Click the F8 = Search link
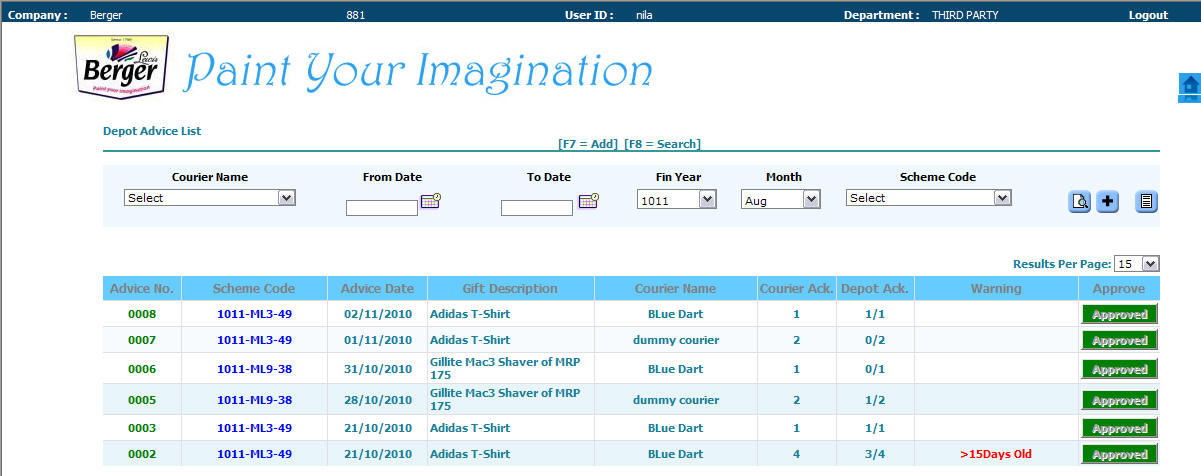Screen dimensions: 1201x476 [x=662, y=144]
